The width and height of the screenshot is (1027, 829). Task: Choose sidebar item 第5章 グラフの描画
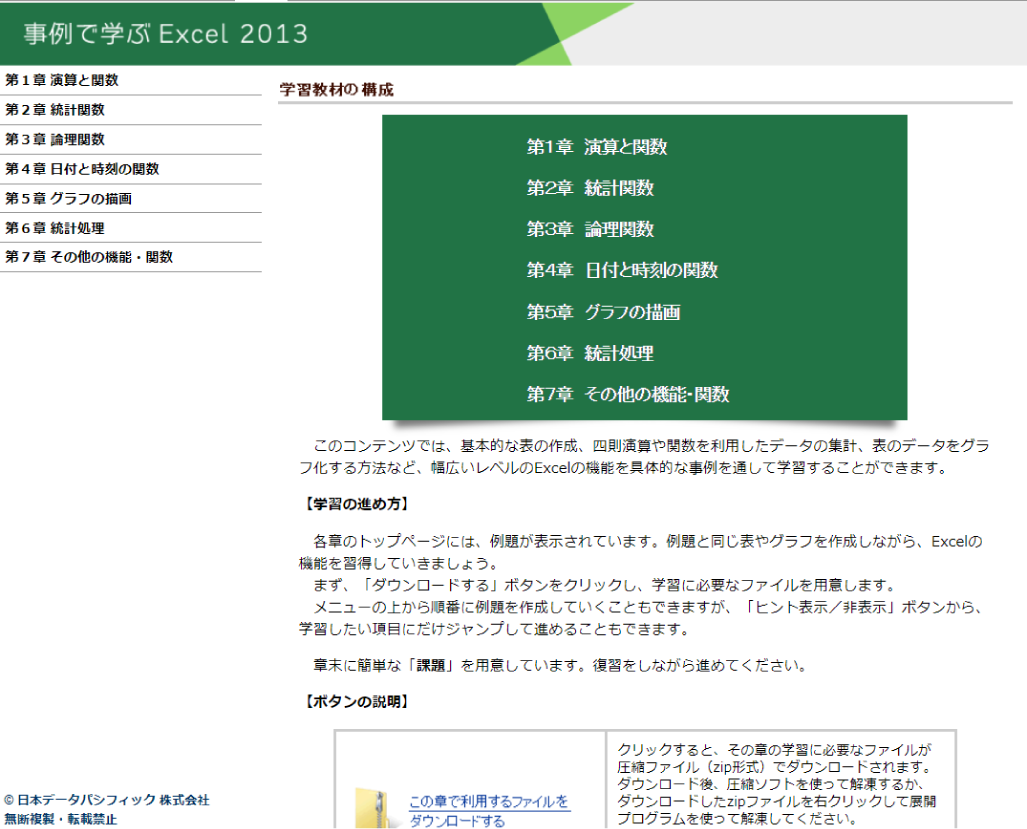tap(69, 199)
